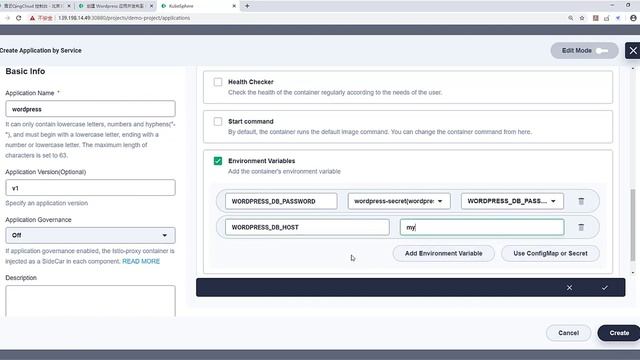Delete the WORDPRESS_DB_PASSWORD variable row
The width and height of the screenshot is (640, 360).
[581, 201]
